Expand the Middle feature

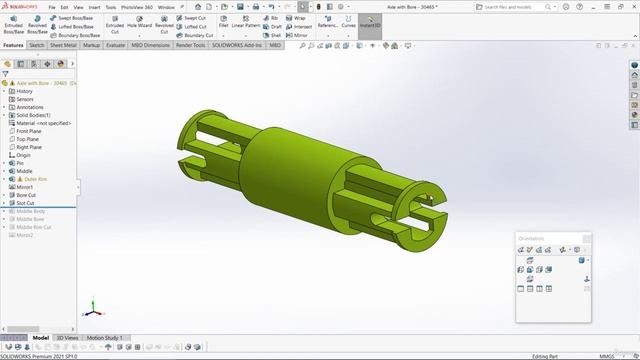coord(4,171)
